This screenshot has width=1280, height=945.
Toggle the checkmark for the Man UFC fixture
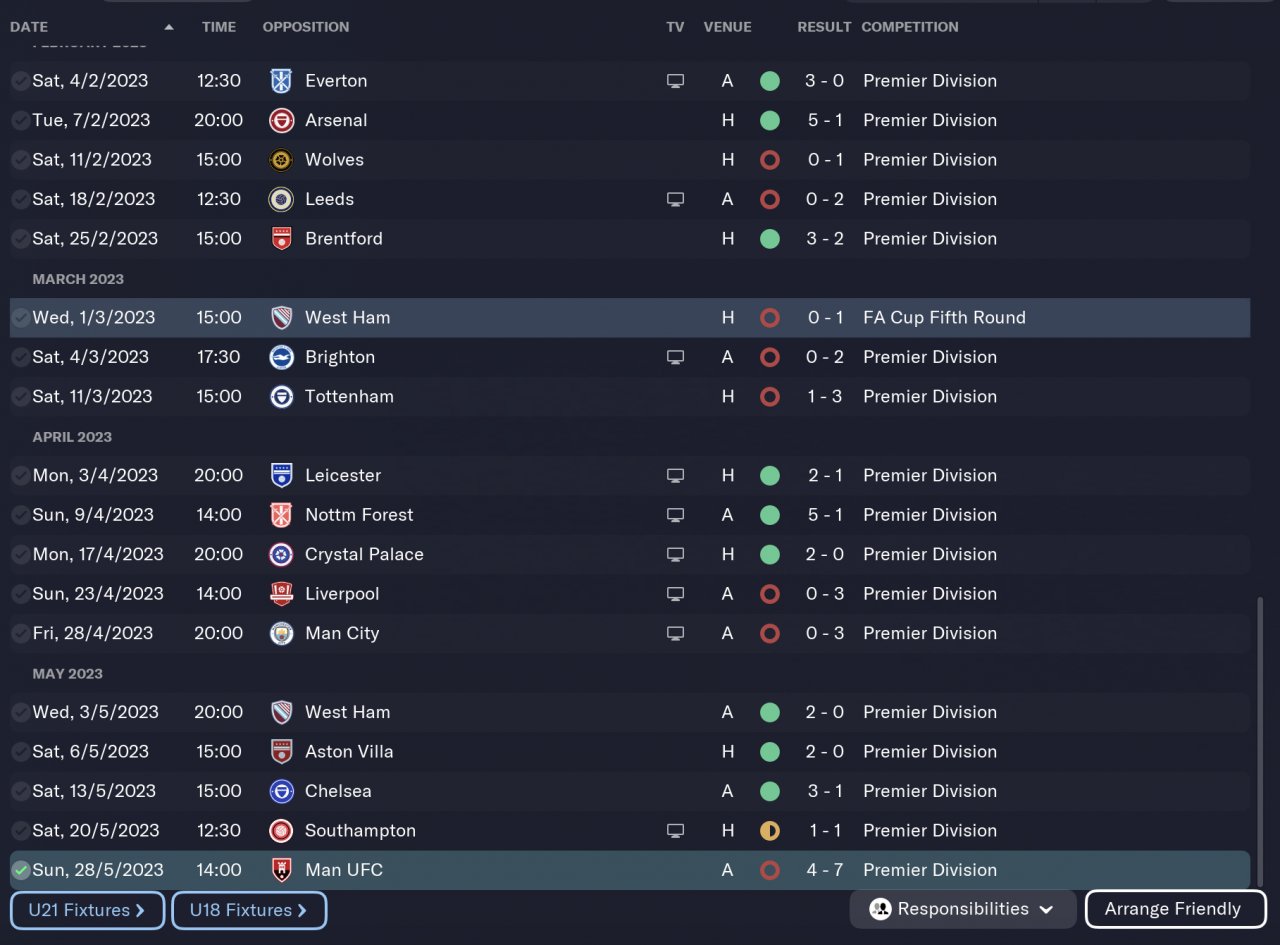(20, 870)
